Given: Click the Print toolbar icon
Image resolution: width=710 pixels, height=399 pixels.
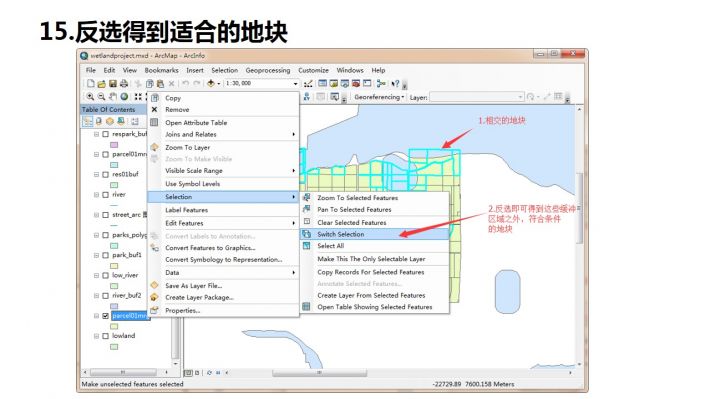Looking at the screenshot, I should [x=124, y=83].
